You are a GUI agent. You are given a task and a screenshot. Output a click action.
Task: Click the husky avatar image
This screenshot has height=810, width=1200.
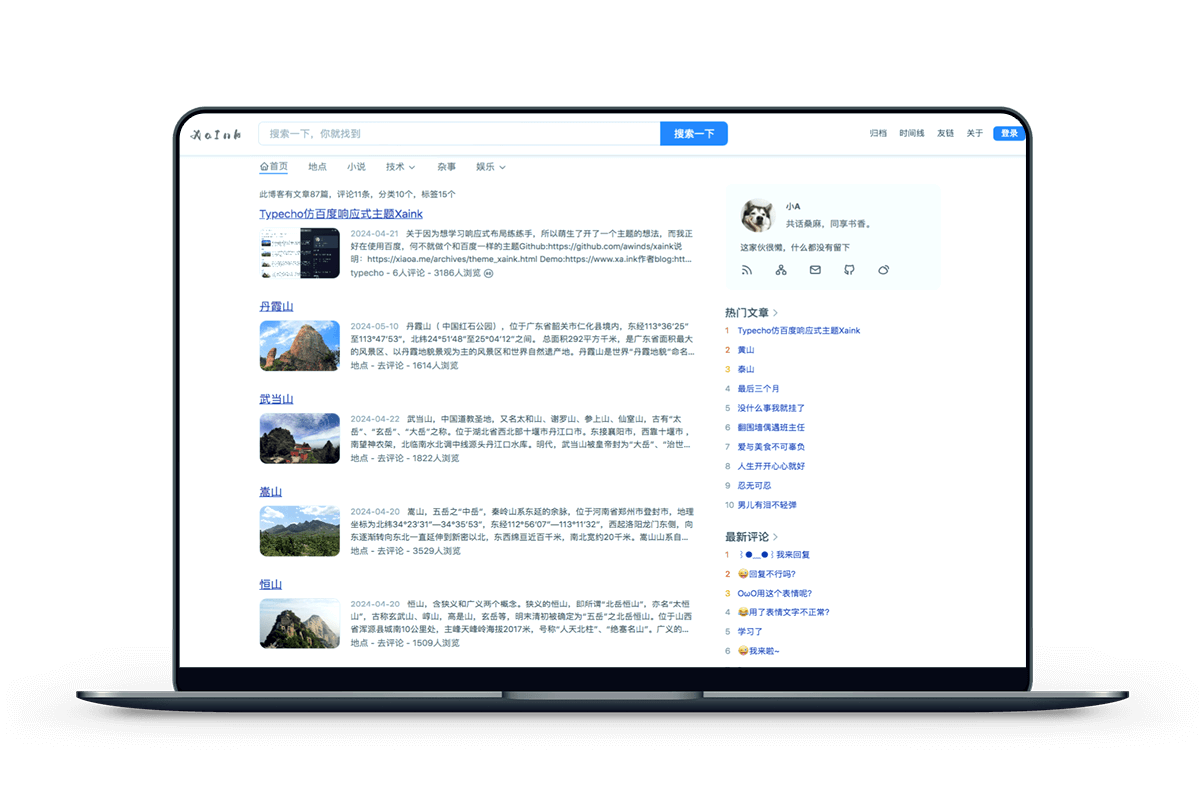(x=757, y=216)
